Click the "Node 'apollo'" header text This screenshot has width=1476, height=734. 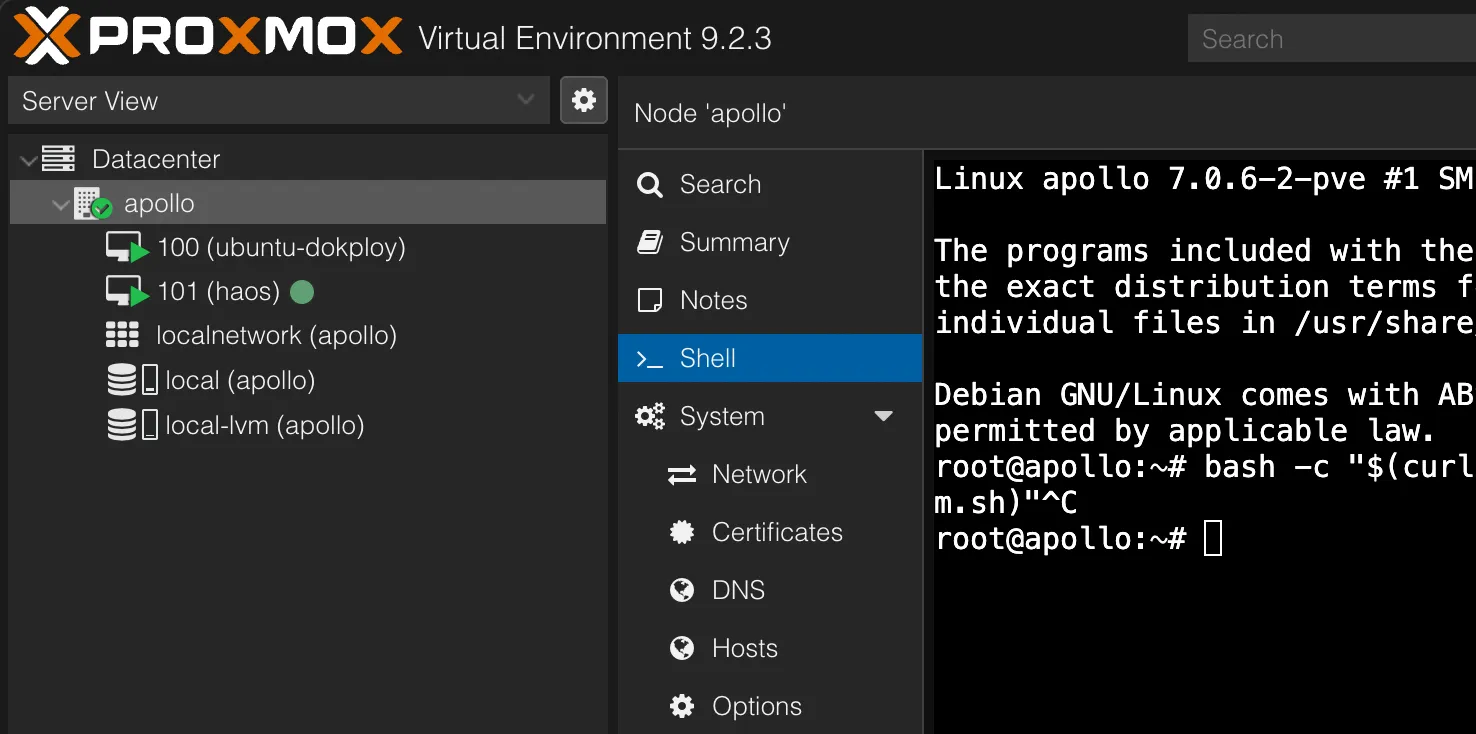tap(710, 113)
